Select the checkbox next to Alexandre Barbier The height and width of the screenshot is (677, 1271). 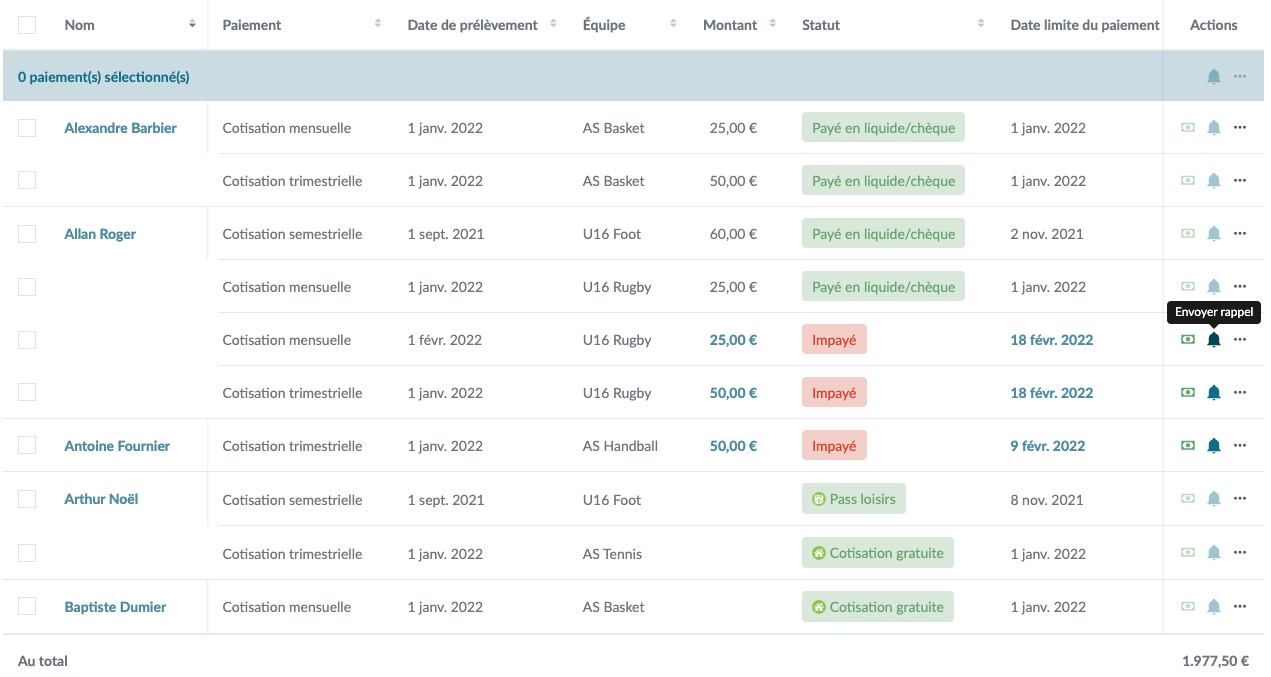click(27, 127)
